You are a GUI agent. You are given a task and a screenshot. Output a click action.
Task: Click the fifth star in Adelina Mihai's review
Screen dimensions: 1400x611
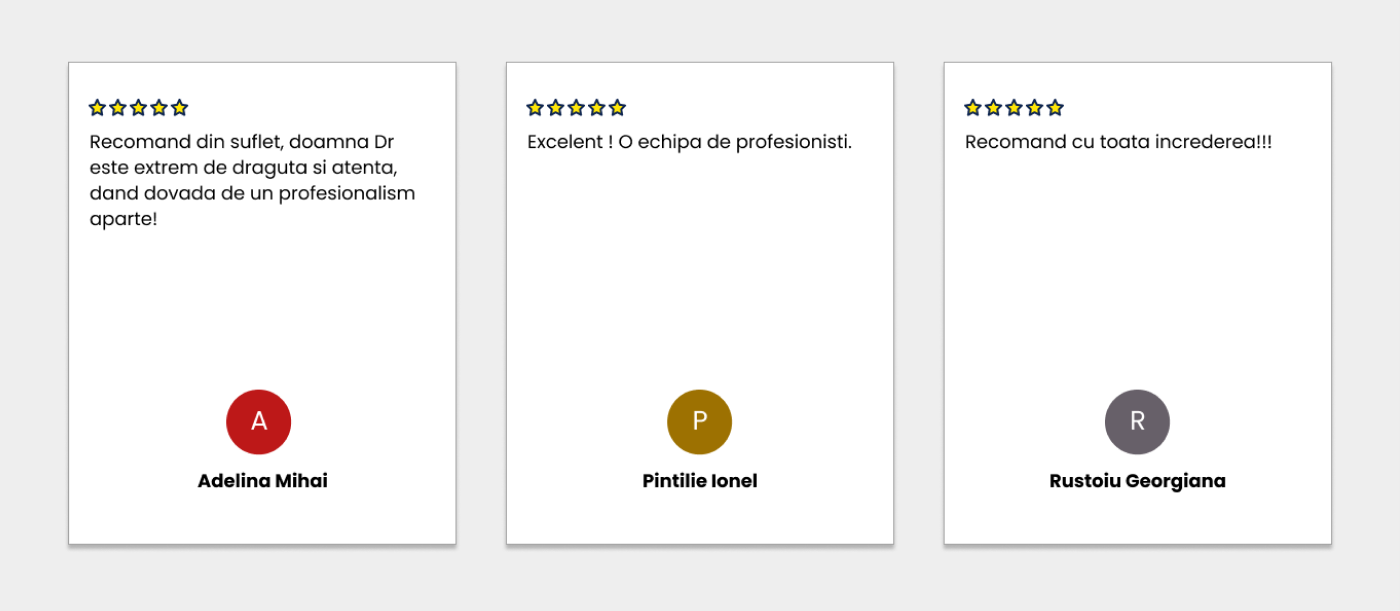click(179, 108)
